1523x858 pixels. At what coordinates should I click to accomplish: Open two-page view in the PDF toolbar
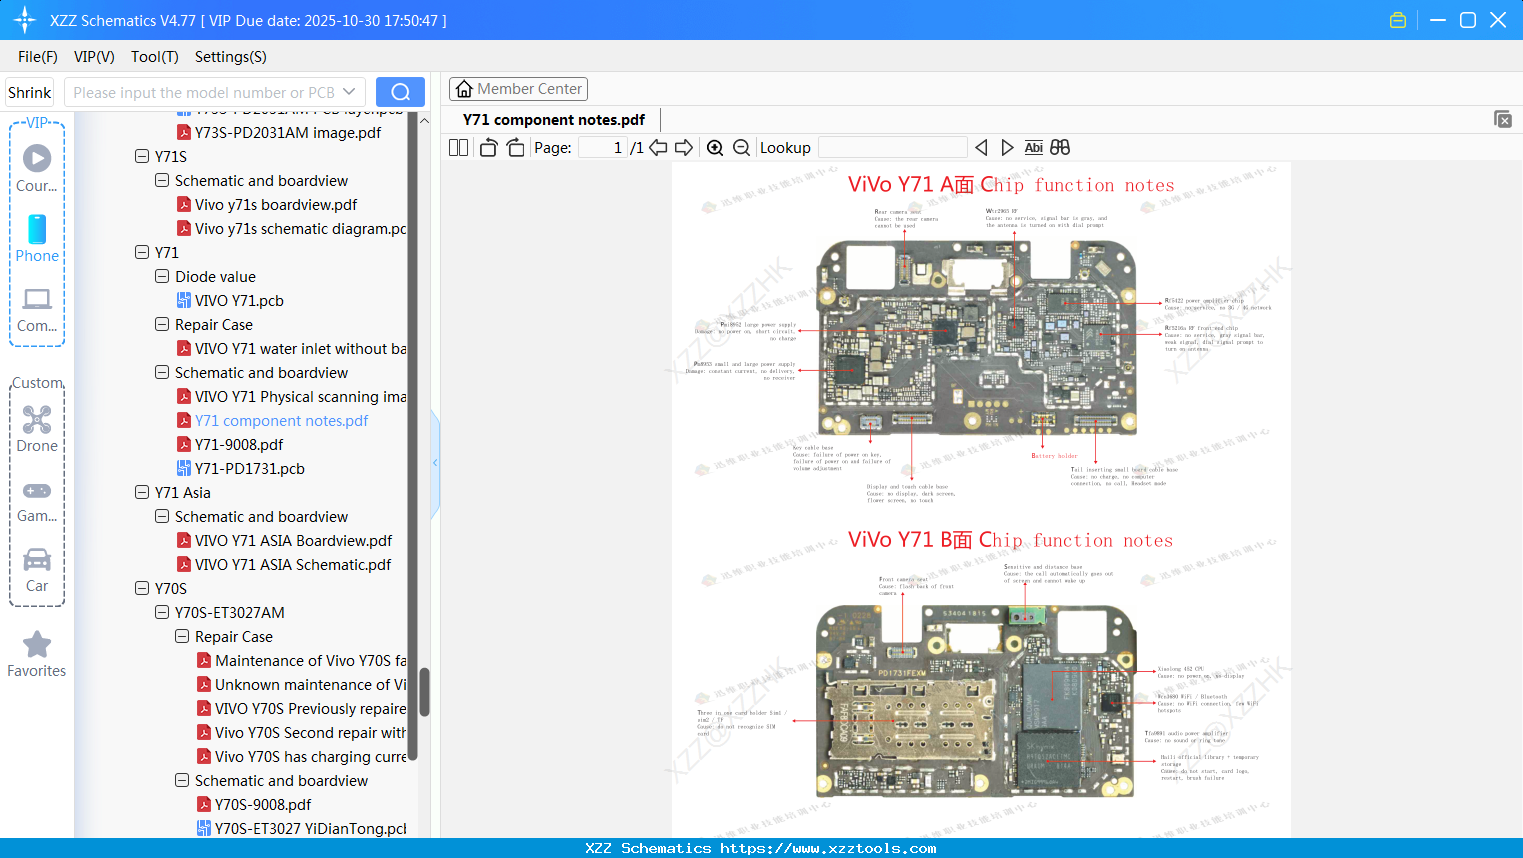[x=457, y=147]
